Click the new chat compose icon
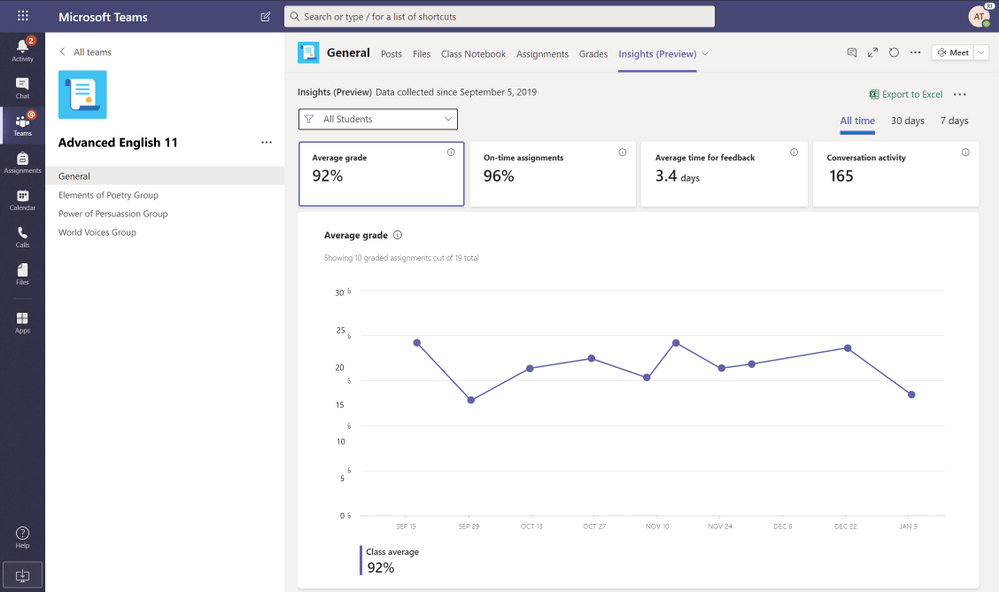Image resolution: width=999 pixels, height=592 pixels. (265, 17)
